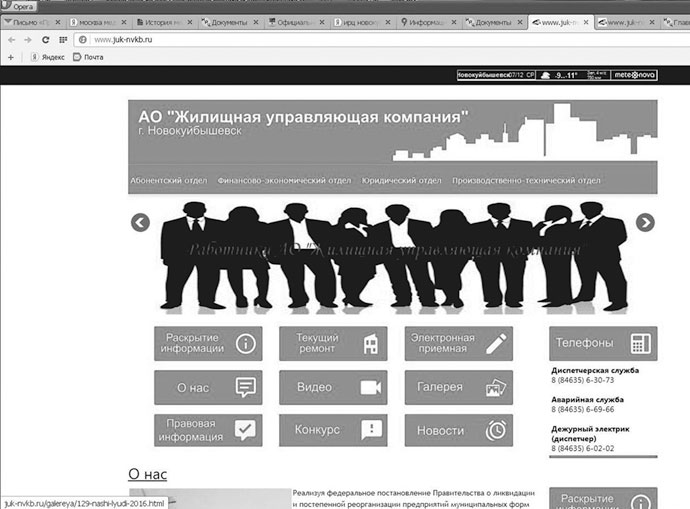Image resolution: width=690 pixels, height=509 pixels.
Task: Click phone number 8 (84635) 6-30-73
Action: coord(583,380)
